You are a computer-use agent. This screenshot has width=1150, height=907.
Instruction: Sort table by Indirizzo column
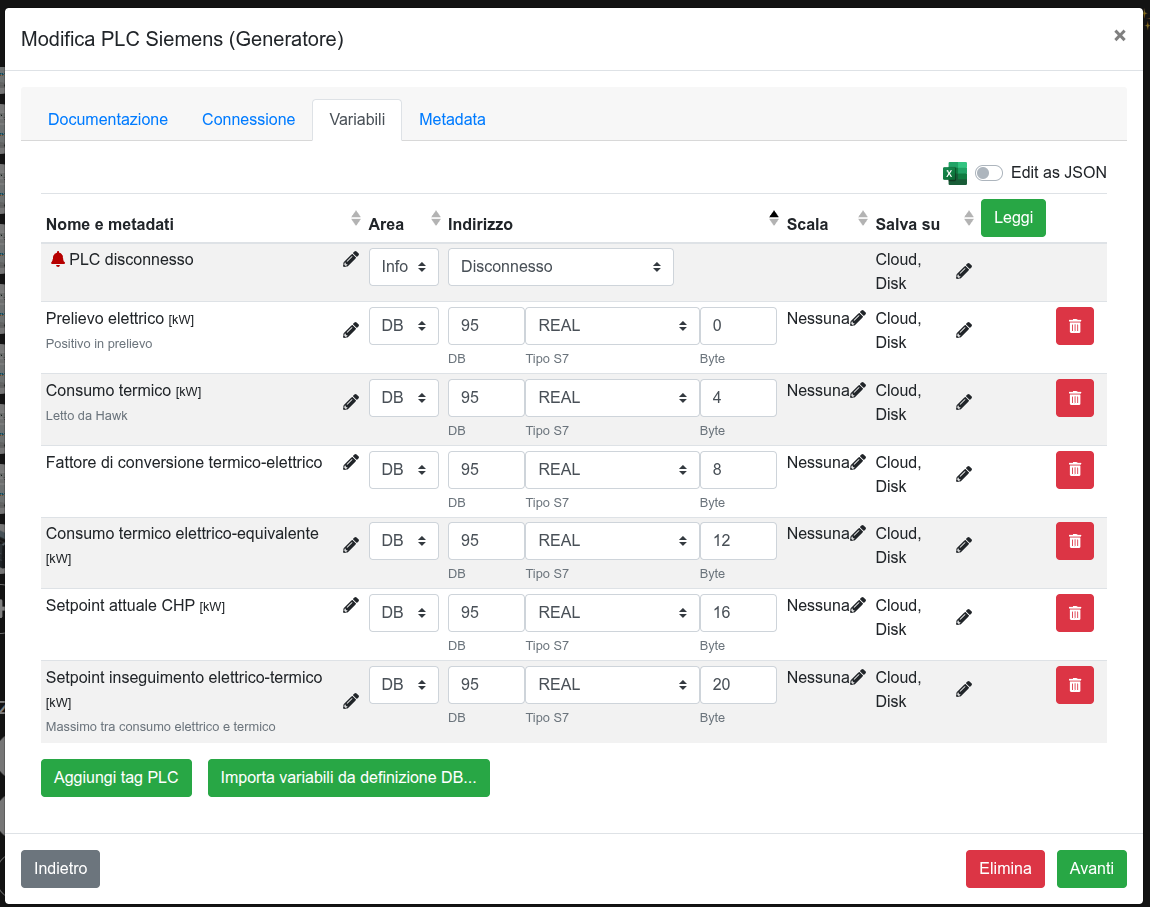click(x=773, y=219)
